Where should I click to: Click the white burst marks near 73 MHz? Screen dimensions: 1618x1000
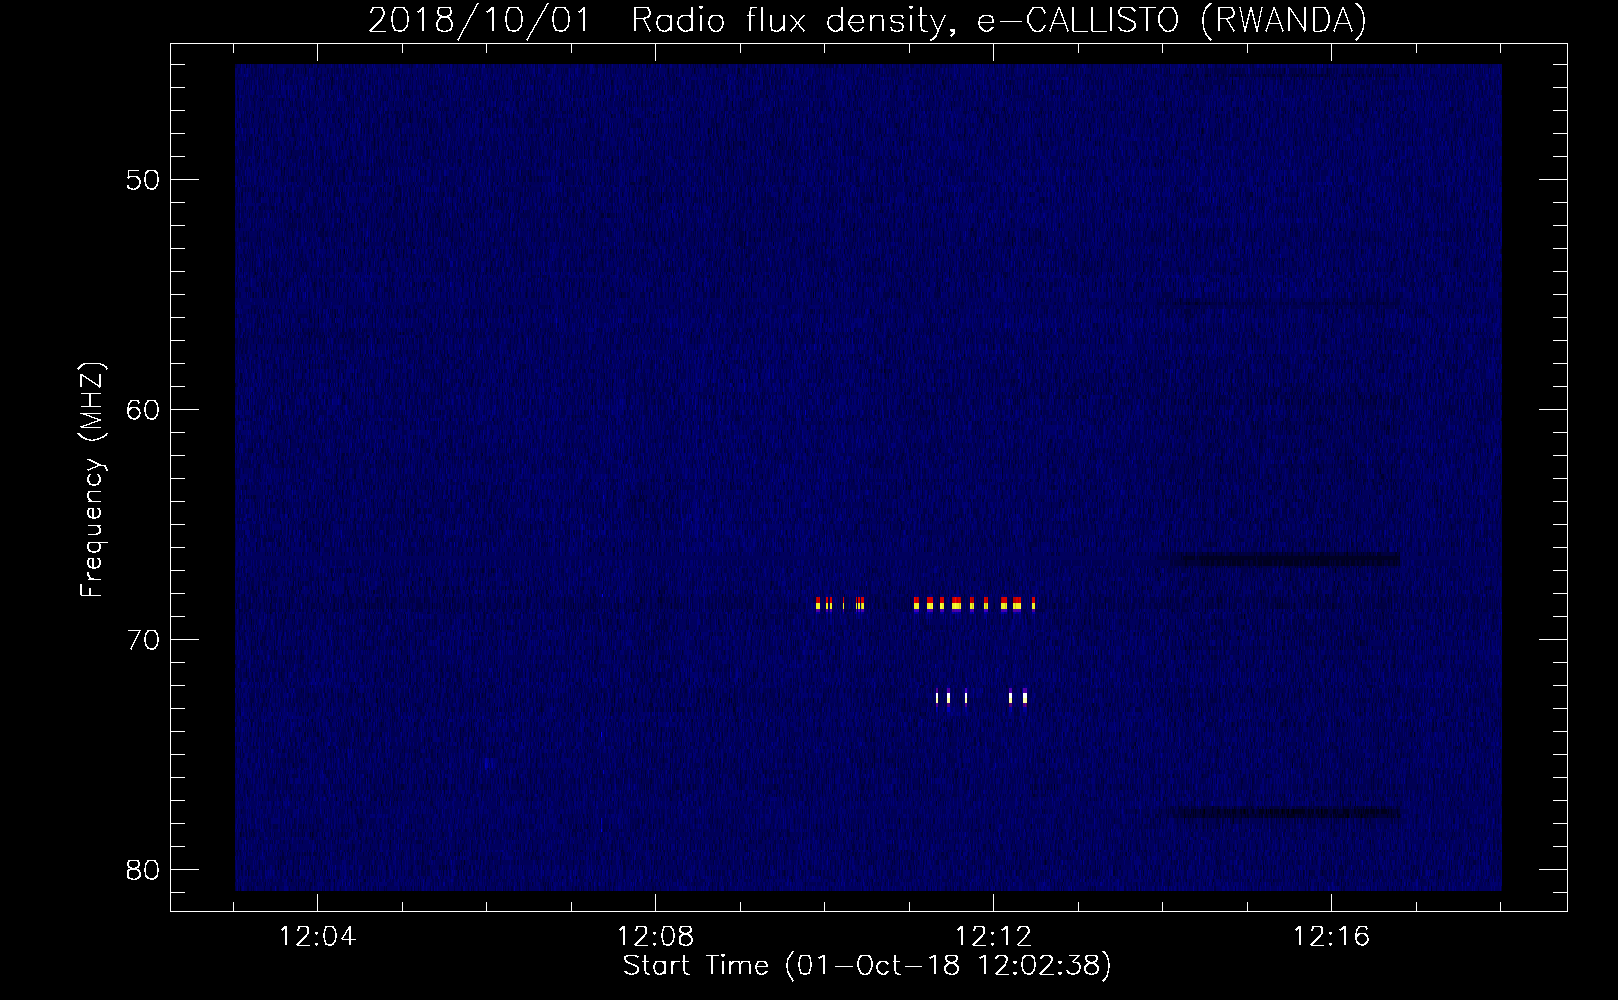point(981,697)
